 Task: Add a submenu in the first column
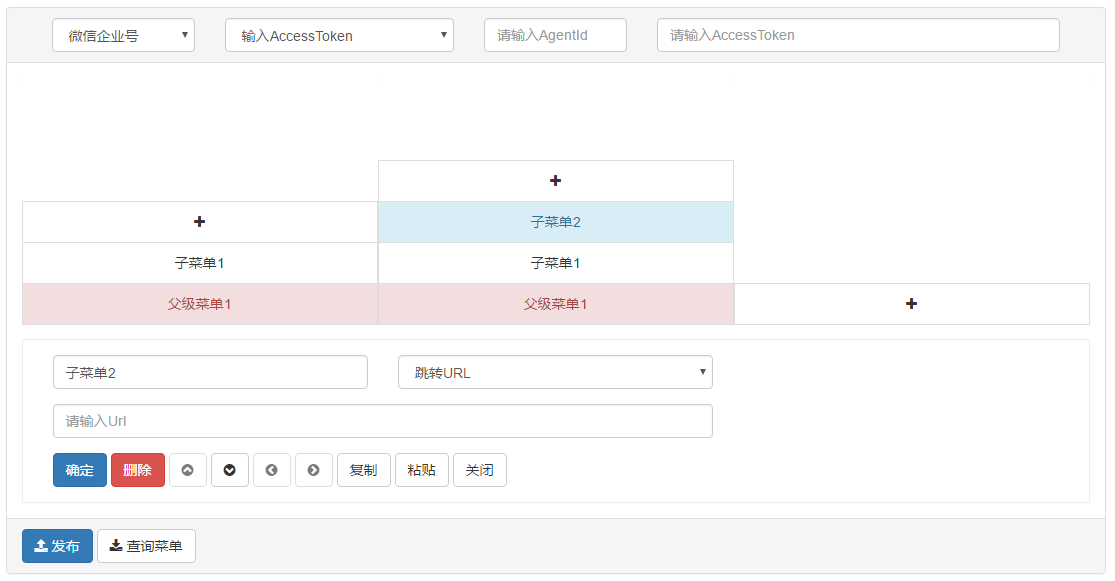tap(200, 222)
